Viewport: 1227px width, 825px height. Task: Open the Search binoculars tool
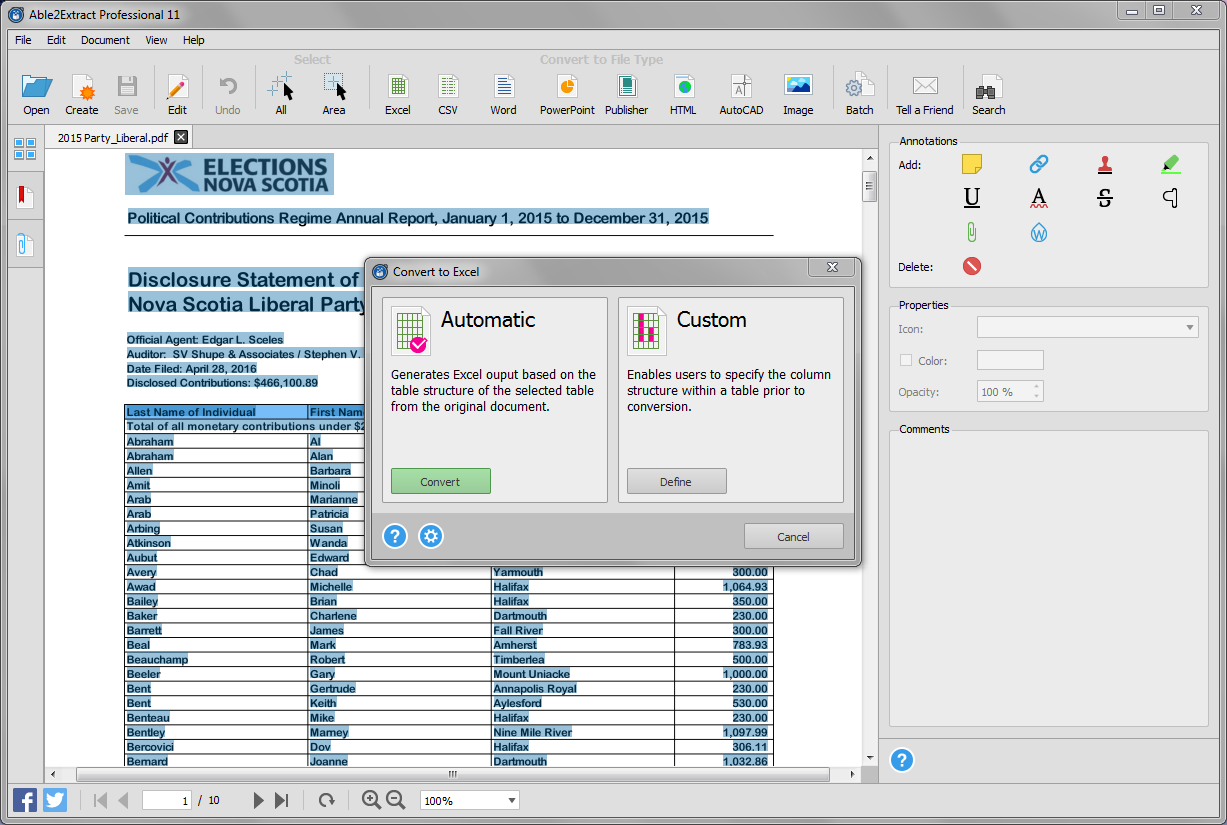pos(988,88)
